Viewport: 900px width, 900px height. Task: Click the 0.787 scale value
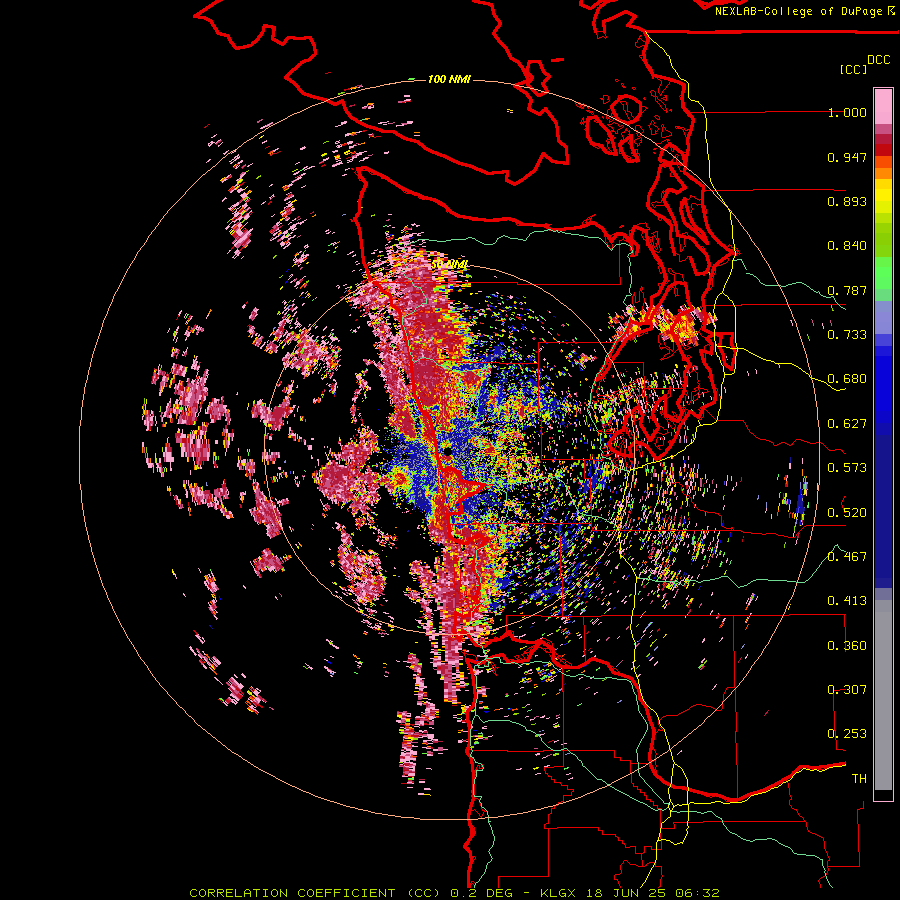click(847, 290)
